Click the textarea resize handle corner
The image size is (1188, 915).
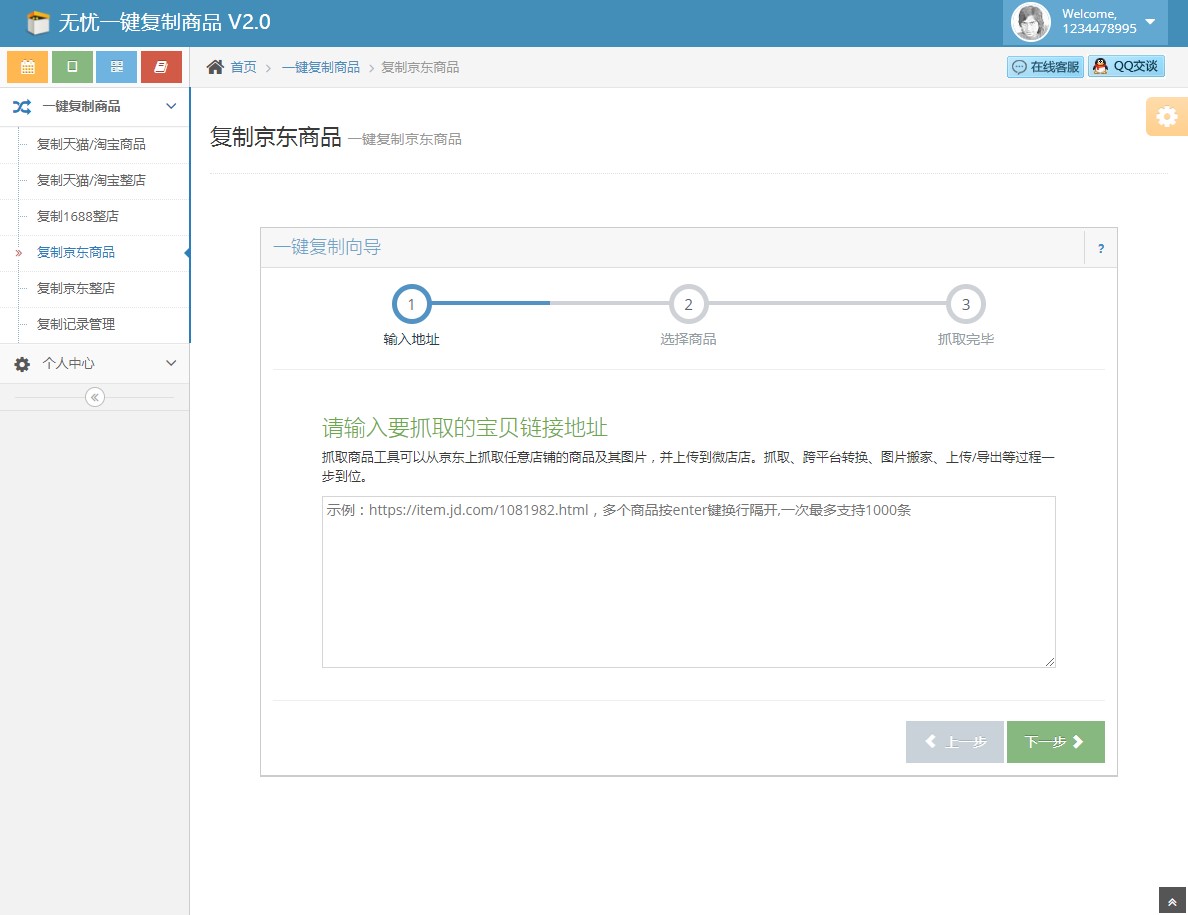click(x=1049, y=661)
